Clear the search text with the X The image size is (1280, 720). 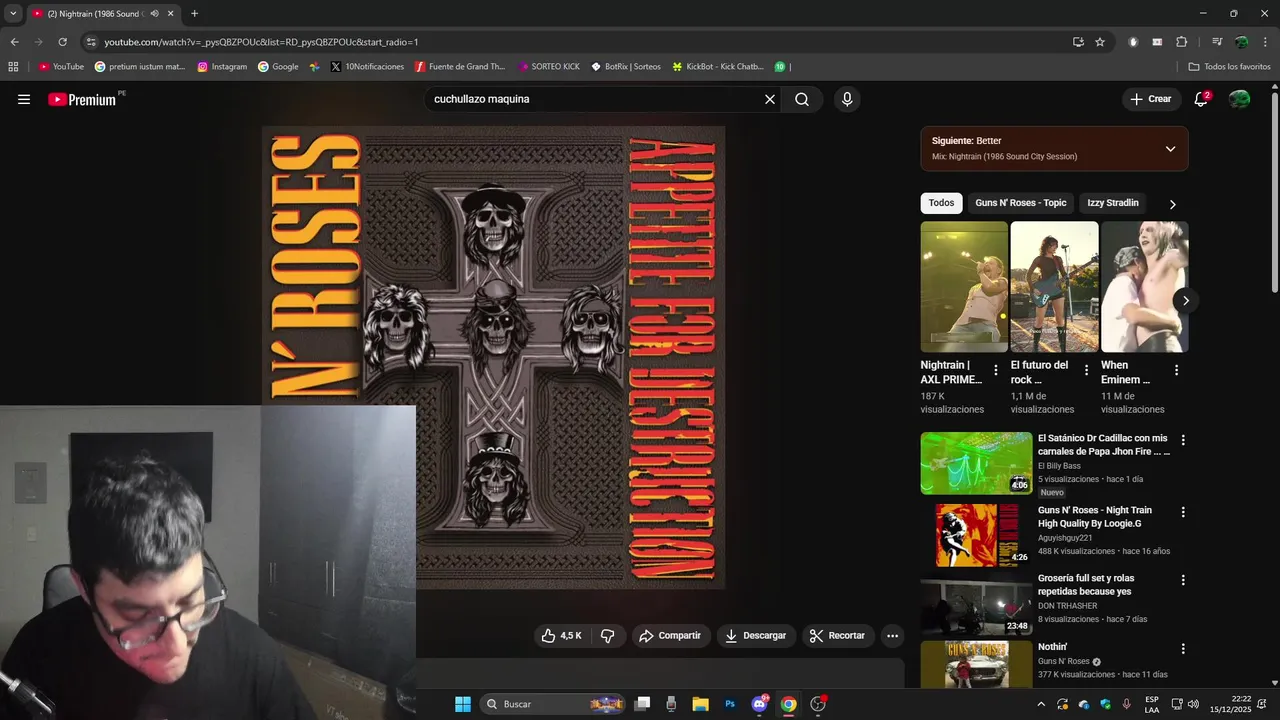[770, 99]
